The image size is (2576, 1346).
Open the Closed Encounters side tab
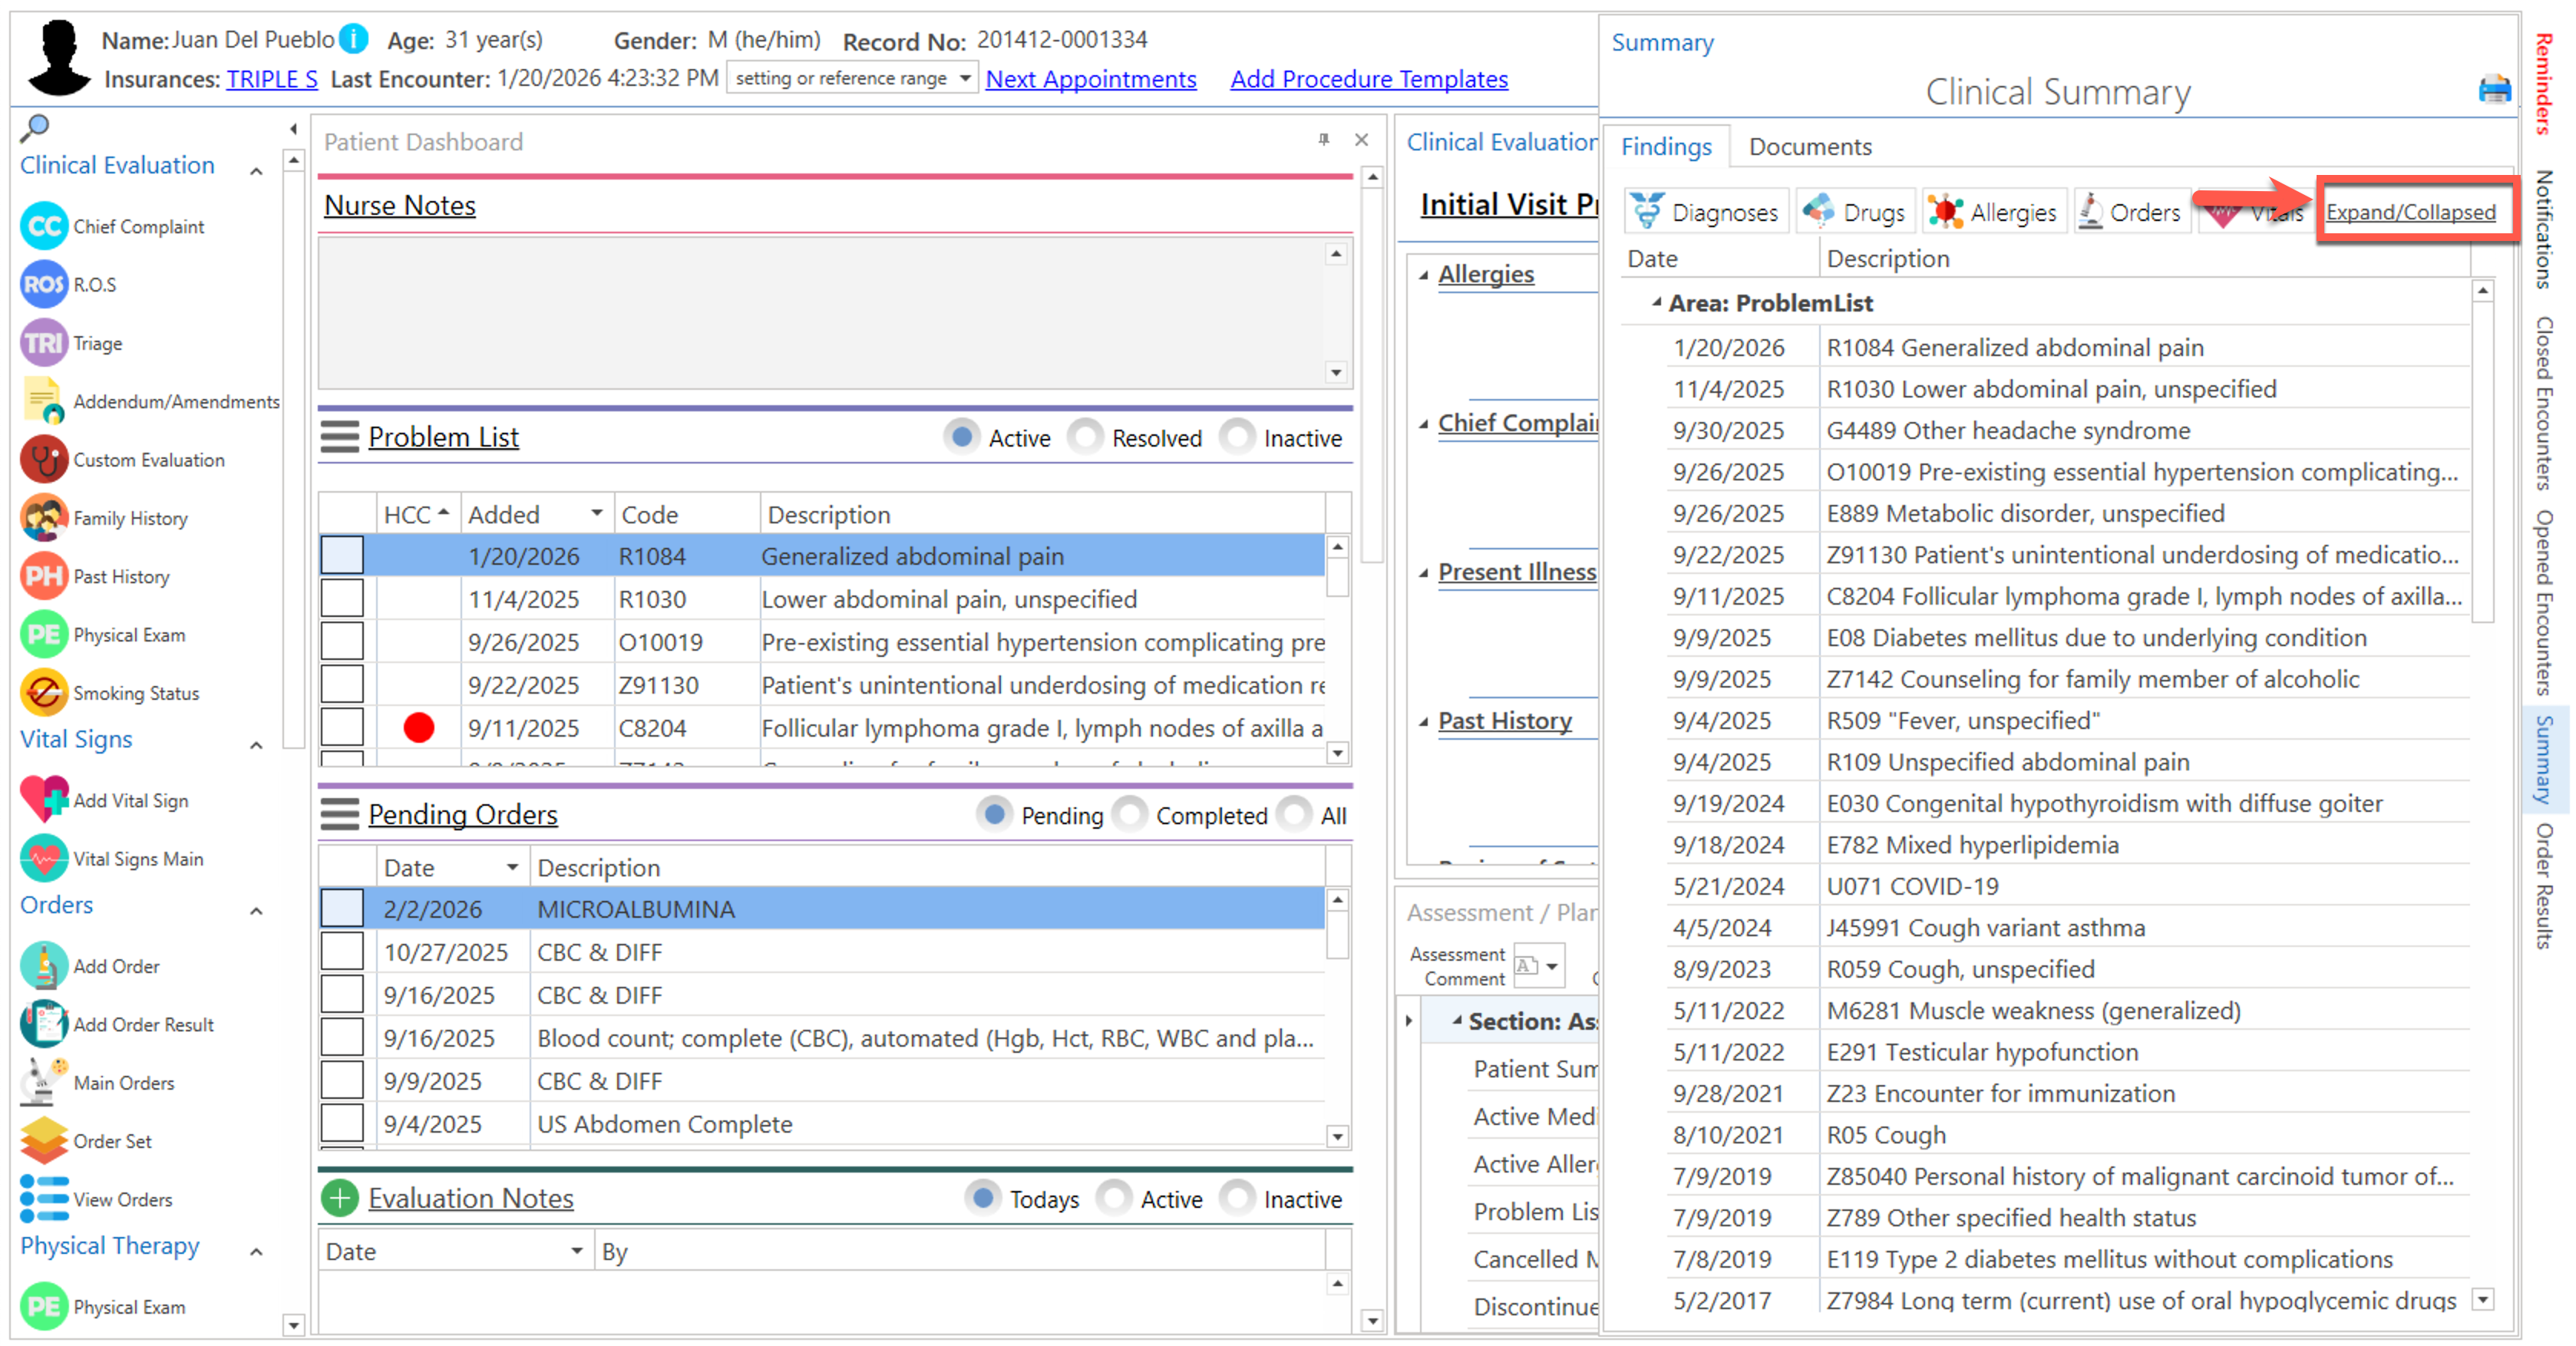(x=2545, y=402)
